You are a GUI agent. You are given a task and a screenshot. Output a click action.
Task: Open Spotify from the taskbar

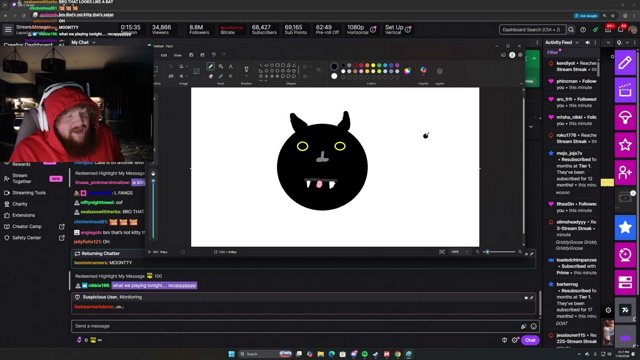(364, 354)
